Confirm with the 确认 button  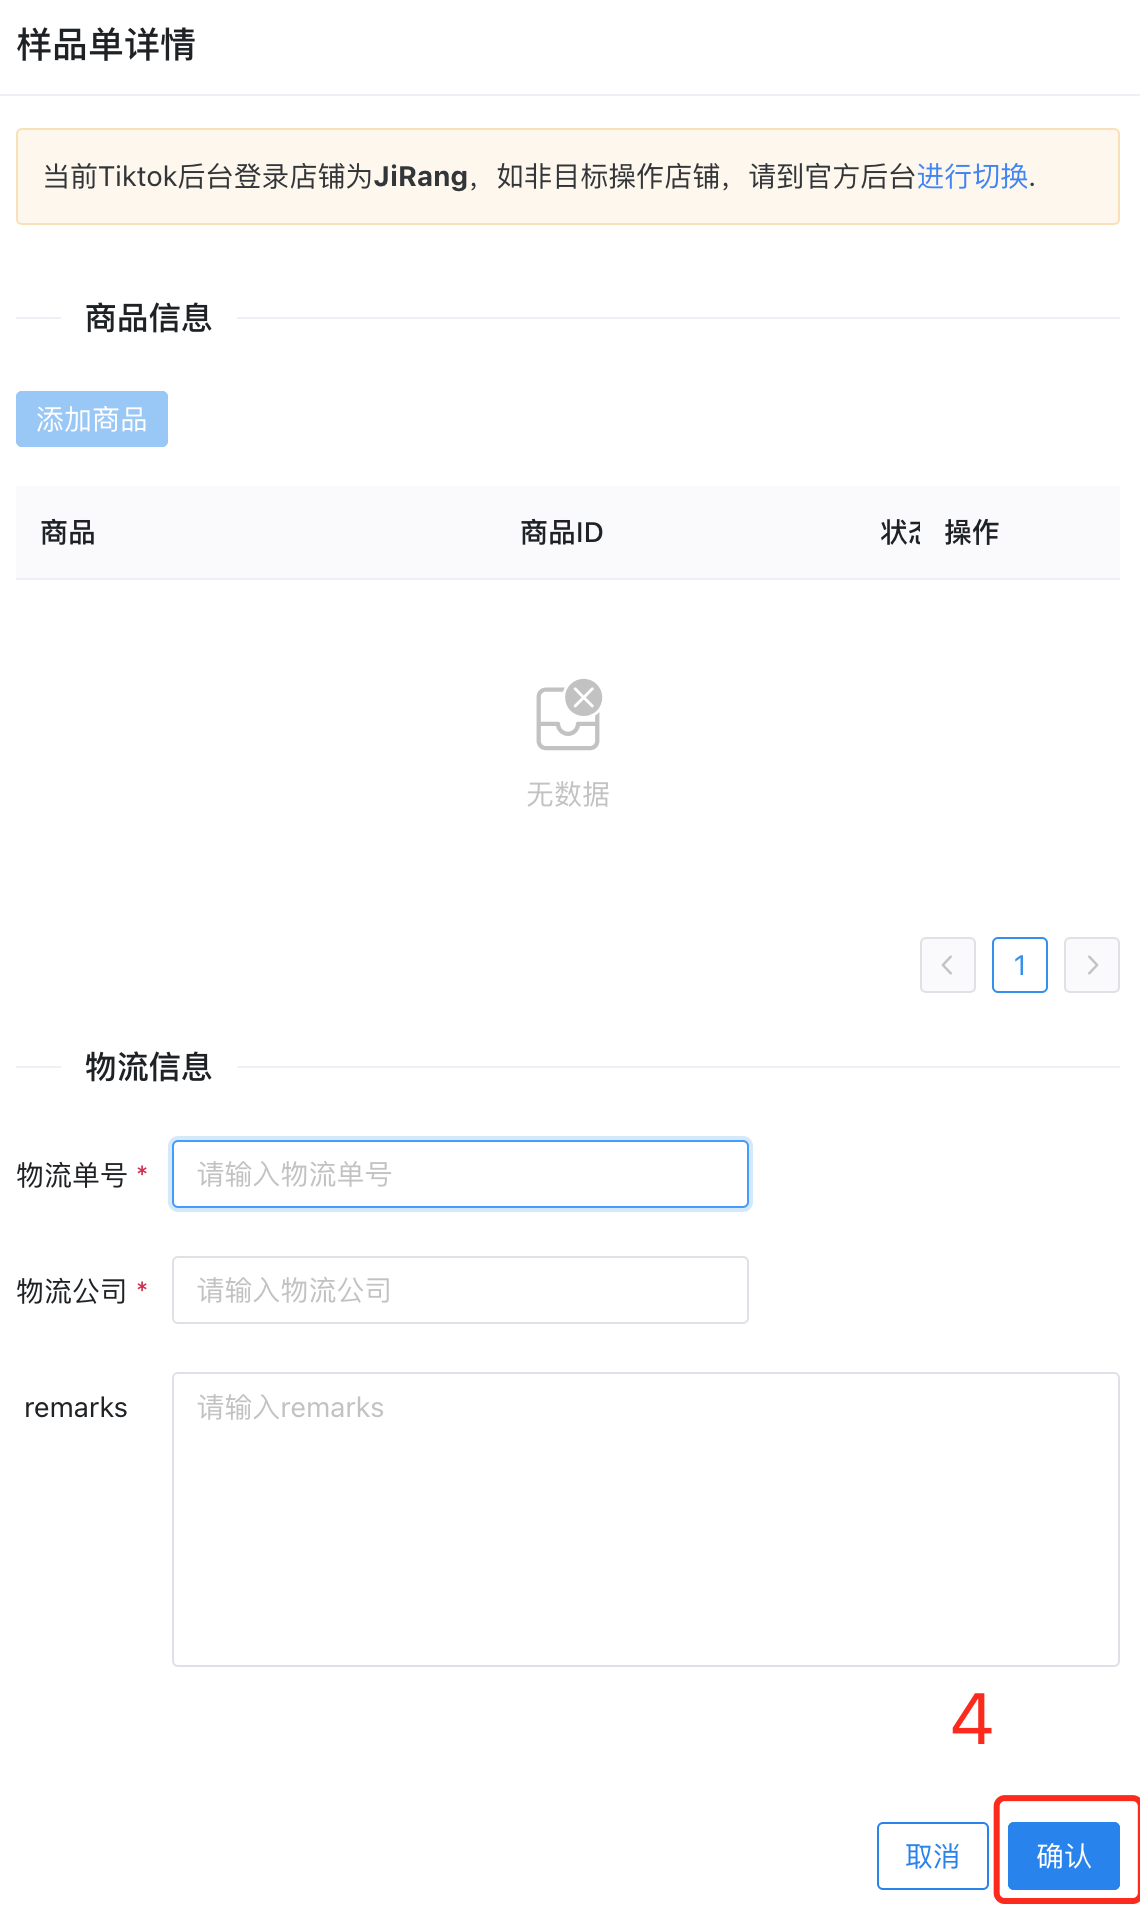point(1063,1856)
